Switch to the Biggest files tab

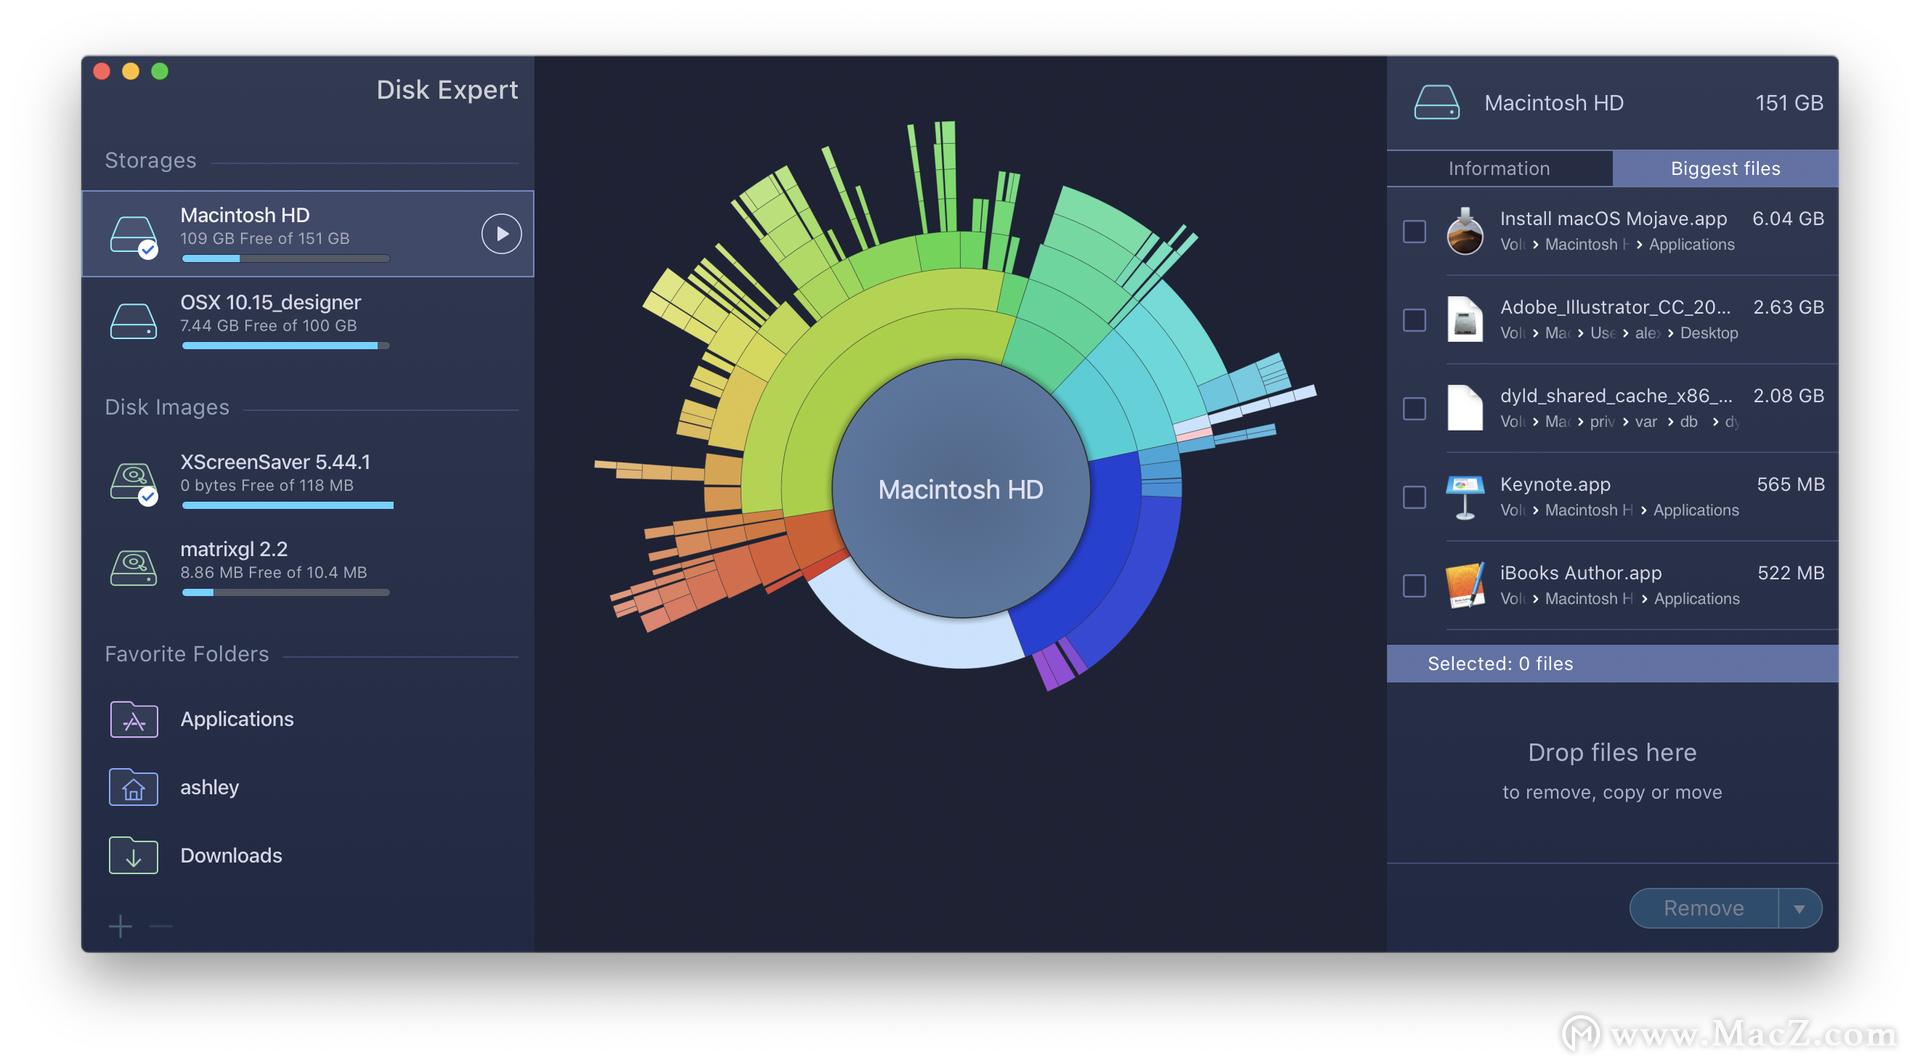(x=1725, y=168)
